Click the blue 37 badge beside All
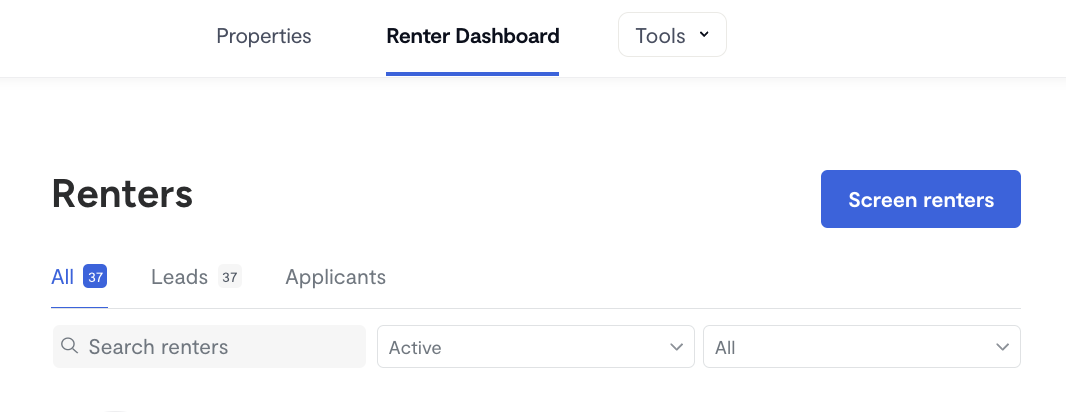This screenshot has width=1066, height=412. pos(95,277)
